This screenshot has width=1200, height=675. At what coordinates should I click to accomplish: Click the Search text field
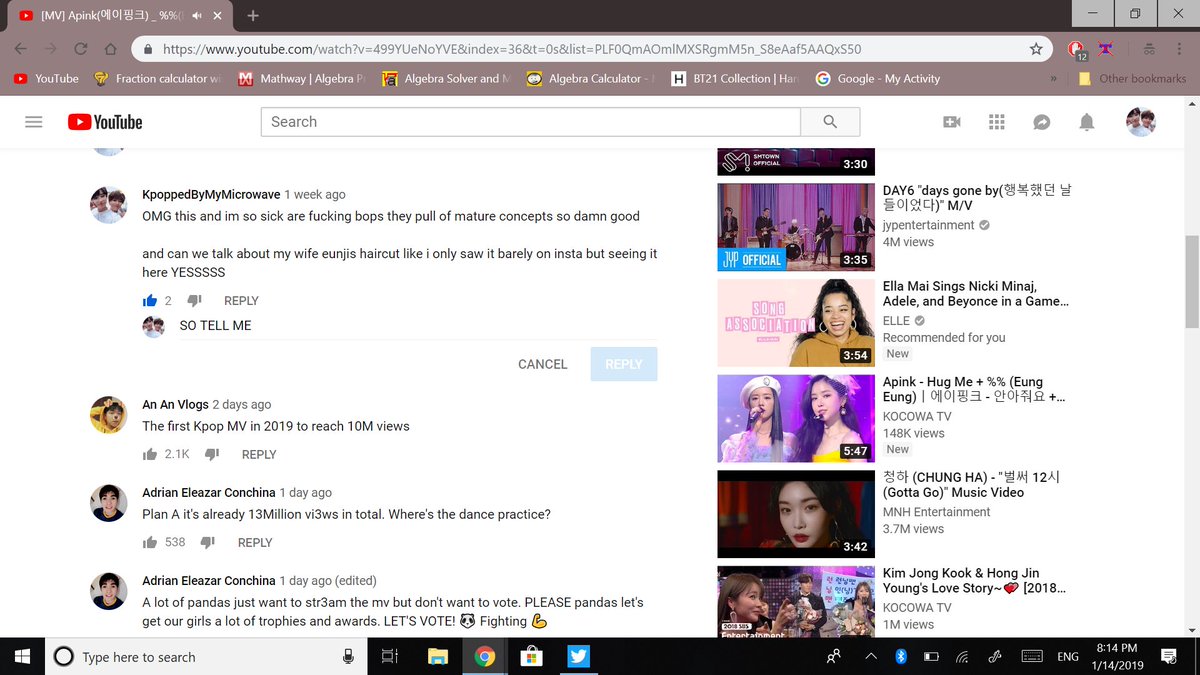531,122
